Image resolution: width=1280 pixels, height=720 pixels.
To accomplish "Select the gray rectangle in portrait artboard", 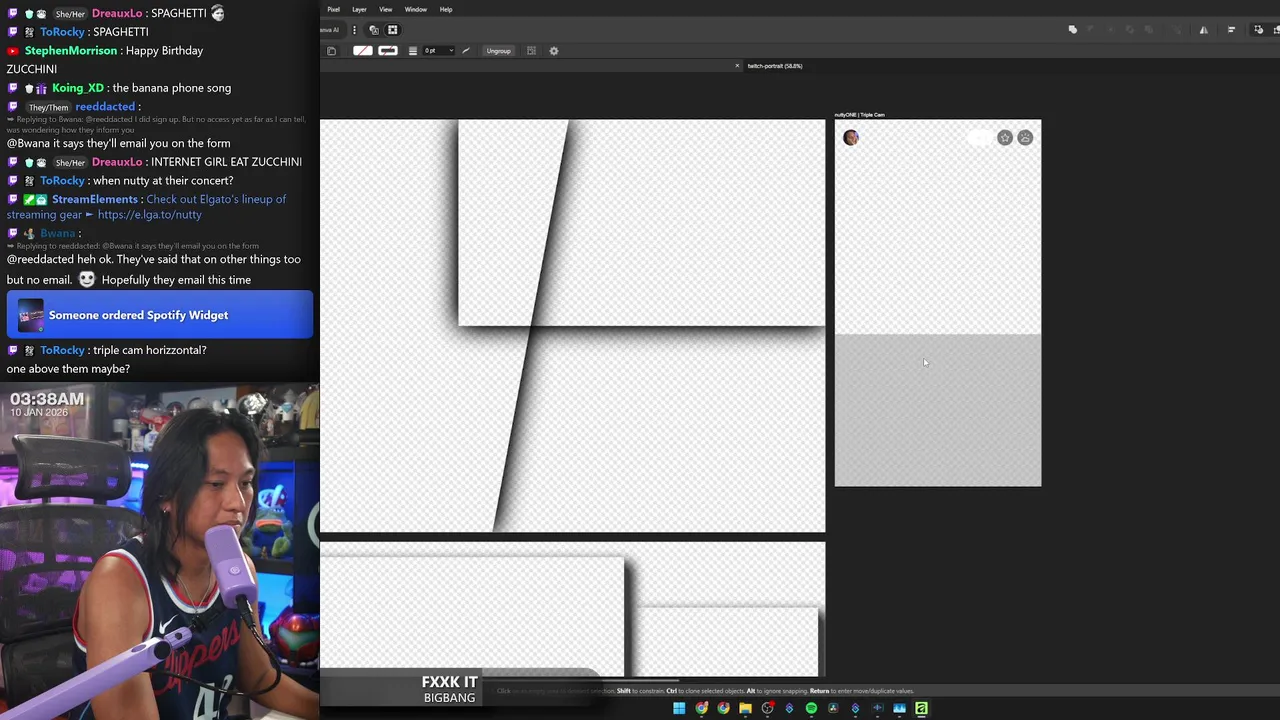I will click(x=938, y=411).
